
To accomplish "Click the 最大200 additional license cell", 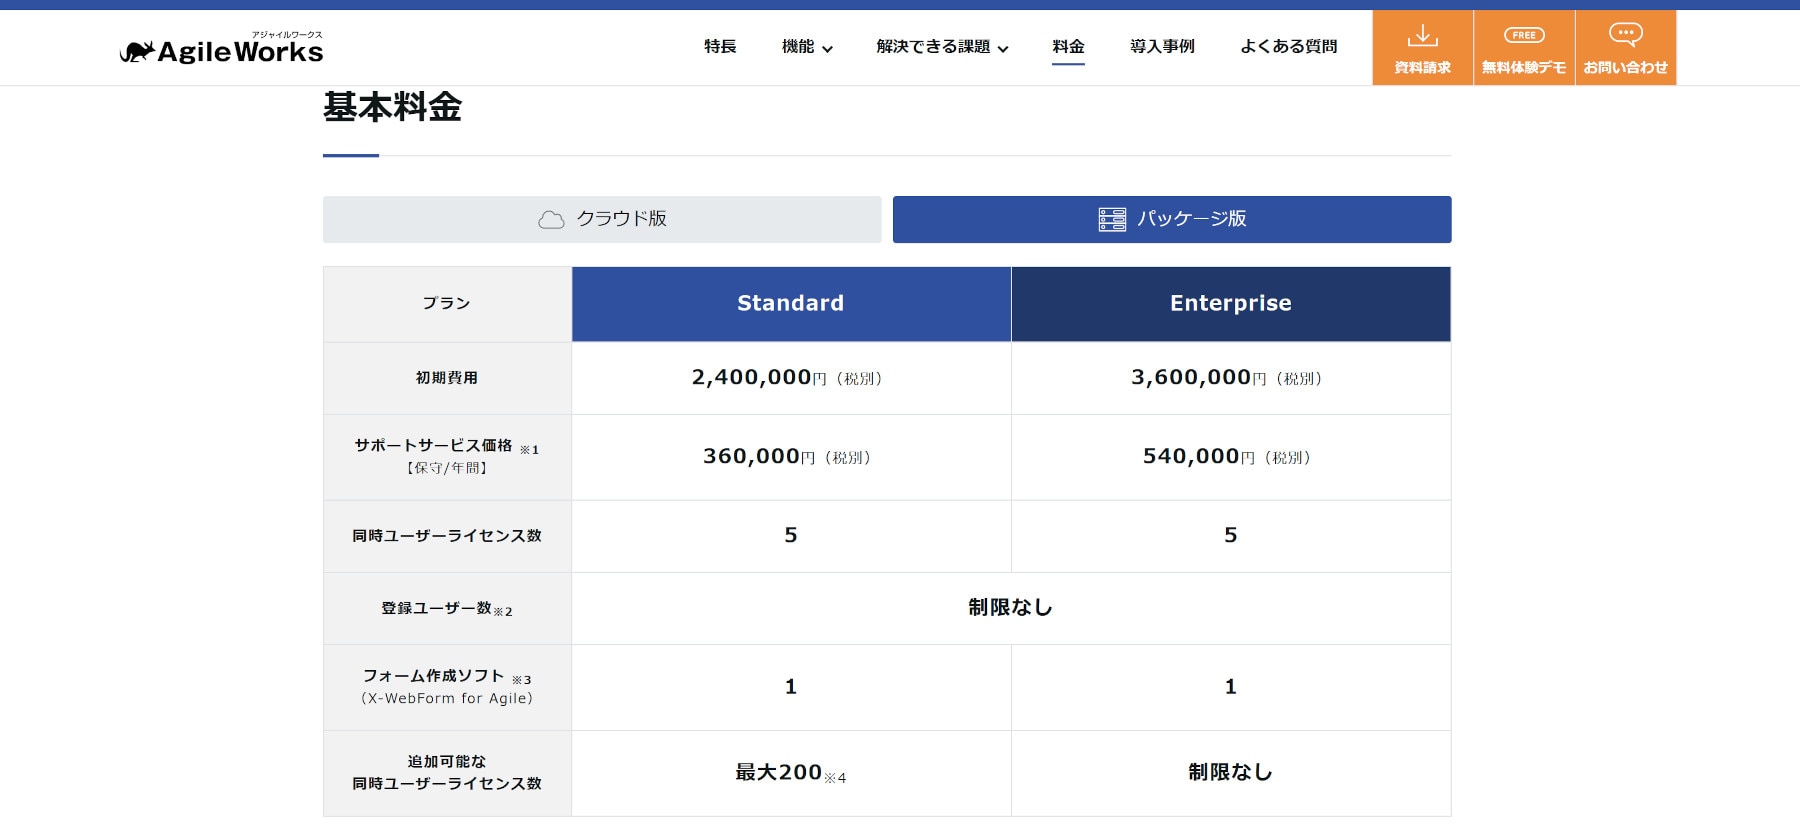I will 790,773.
